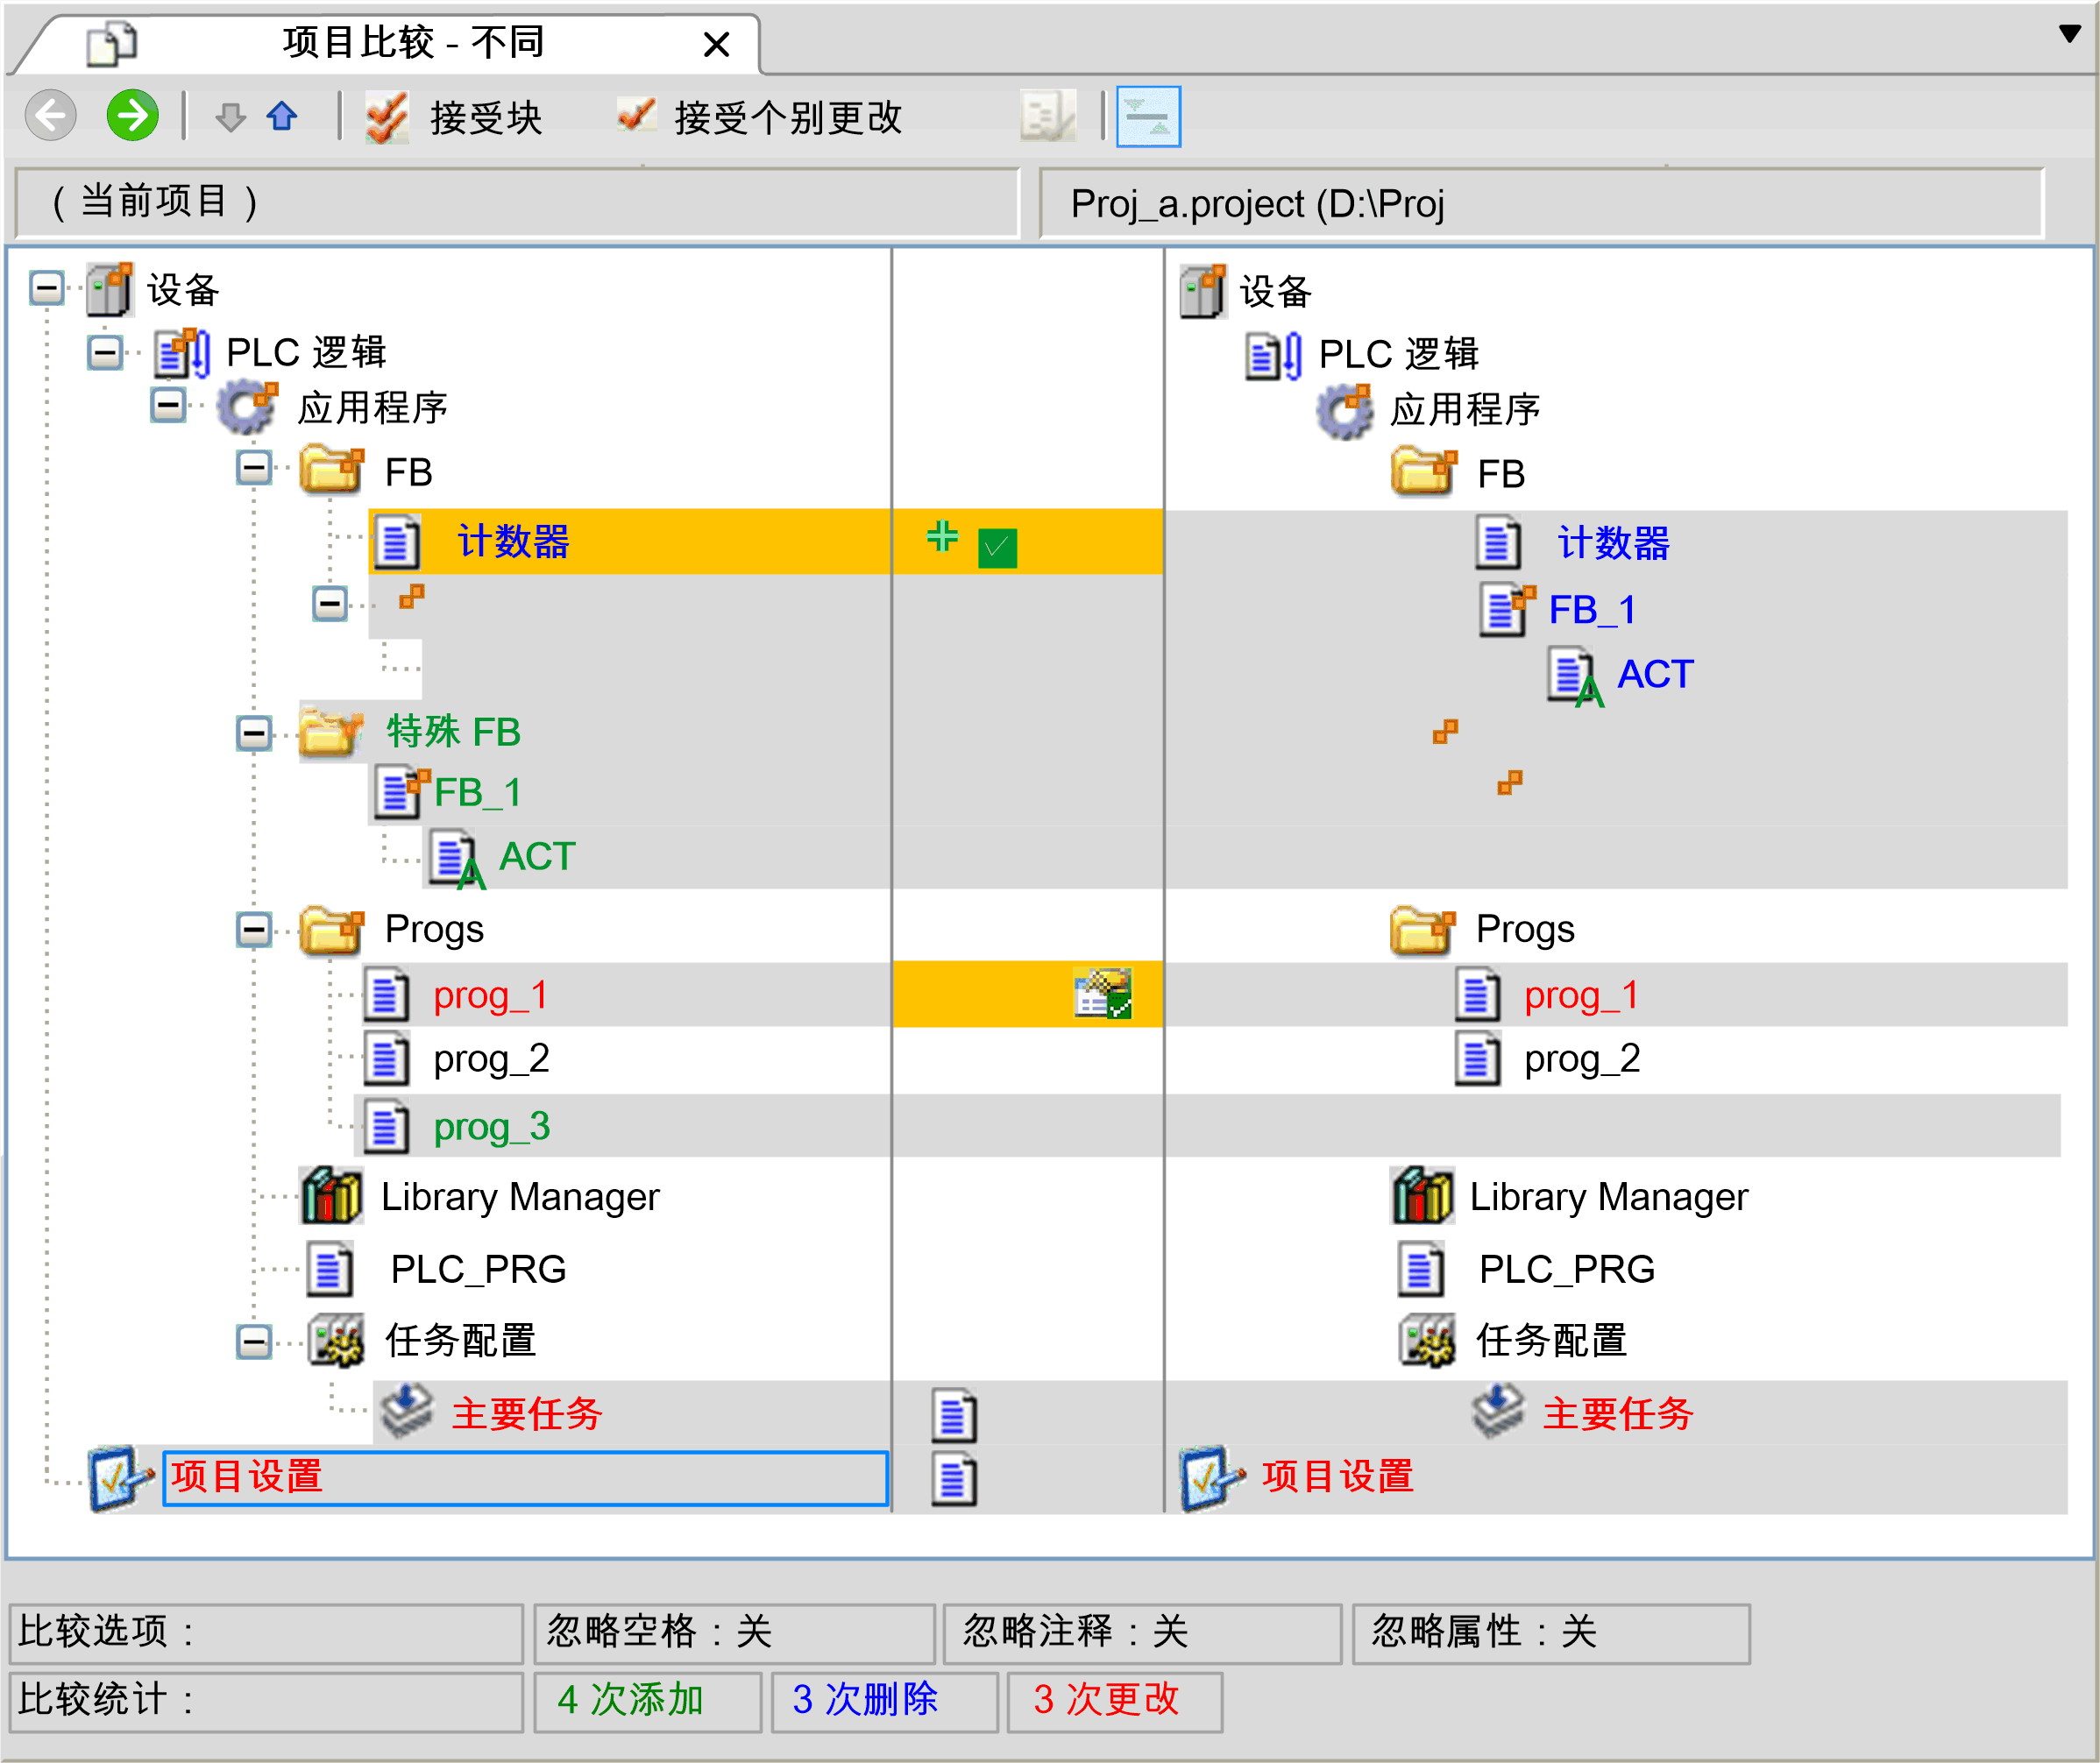Select blue 计数器 in the right tree

point(1614,543)
